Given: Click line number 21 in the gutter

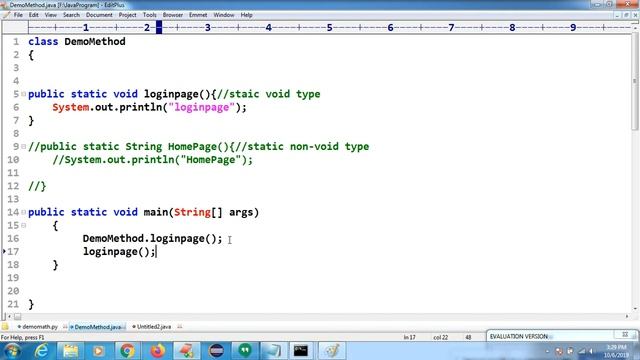Looking at the screenshot, I should pyautogui.click(x=13, y=304).
